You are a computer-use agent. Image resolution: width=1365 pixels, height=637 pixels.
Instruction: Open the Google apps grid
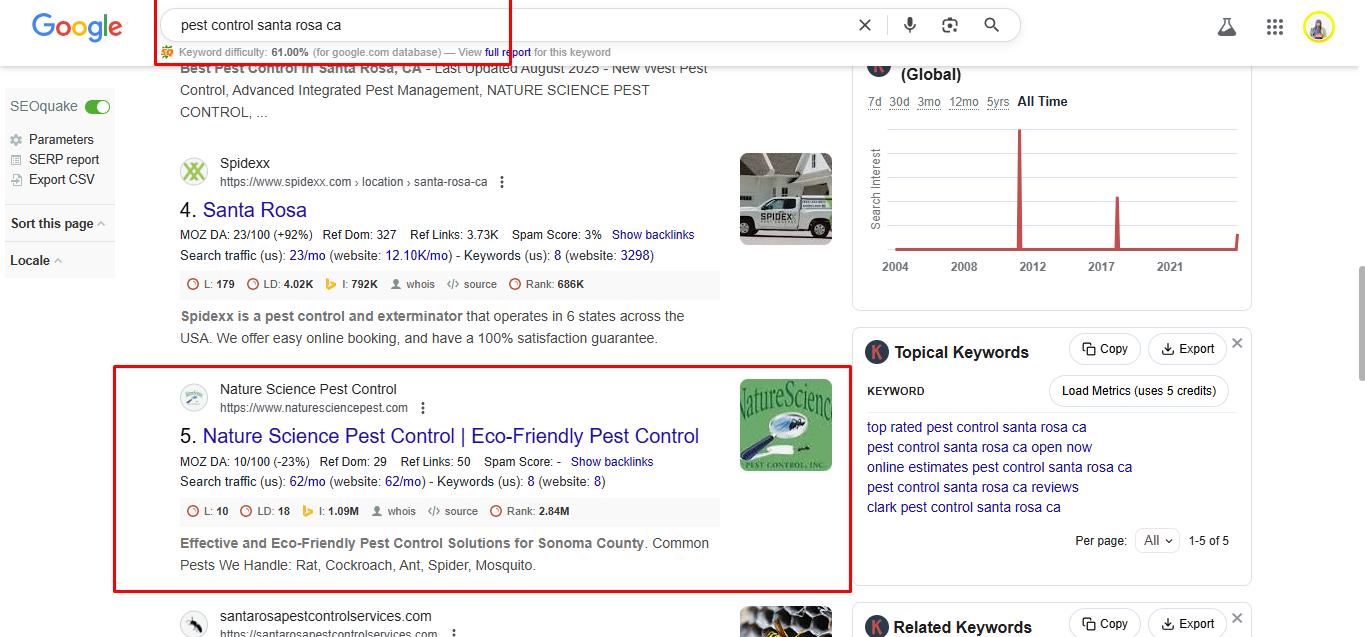click(1274, 27)
